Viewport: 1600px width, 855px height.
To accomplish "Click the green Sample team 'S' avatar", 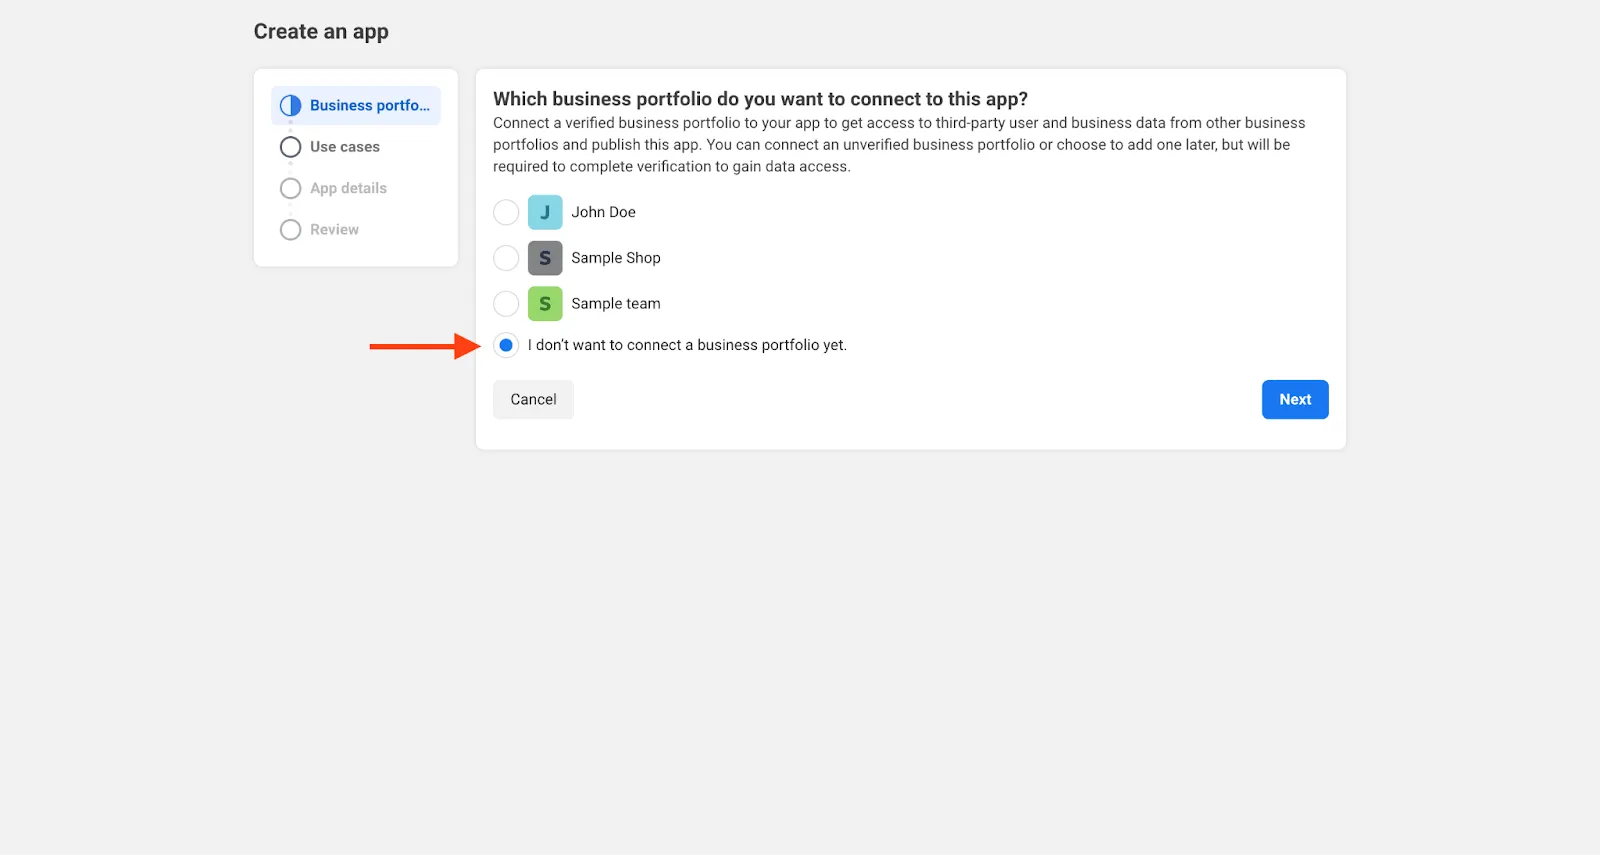I will click(x=545, y=304).
